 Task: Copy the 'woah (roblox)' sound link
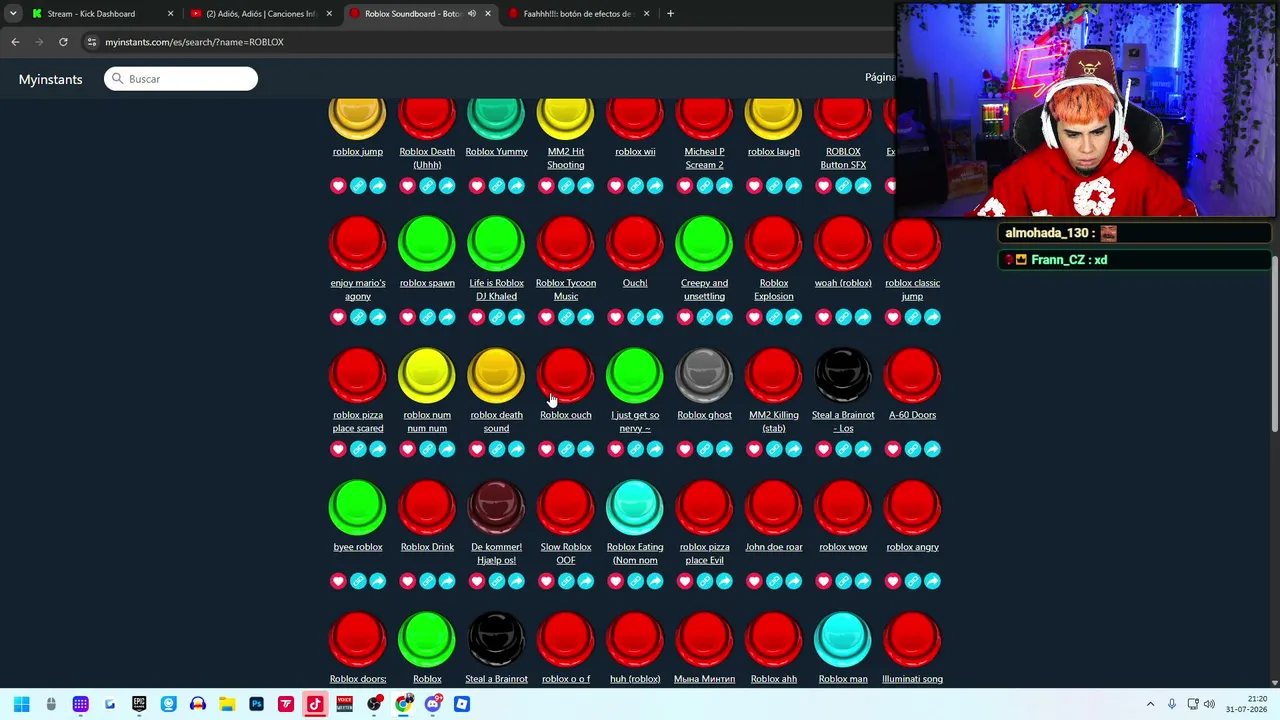click(x=843, y=317)
